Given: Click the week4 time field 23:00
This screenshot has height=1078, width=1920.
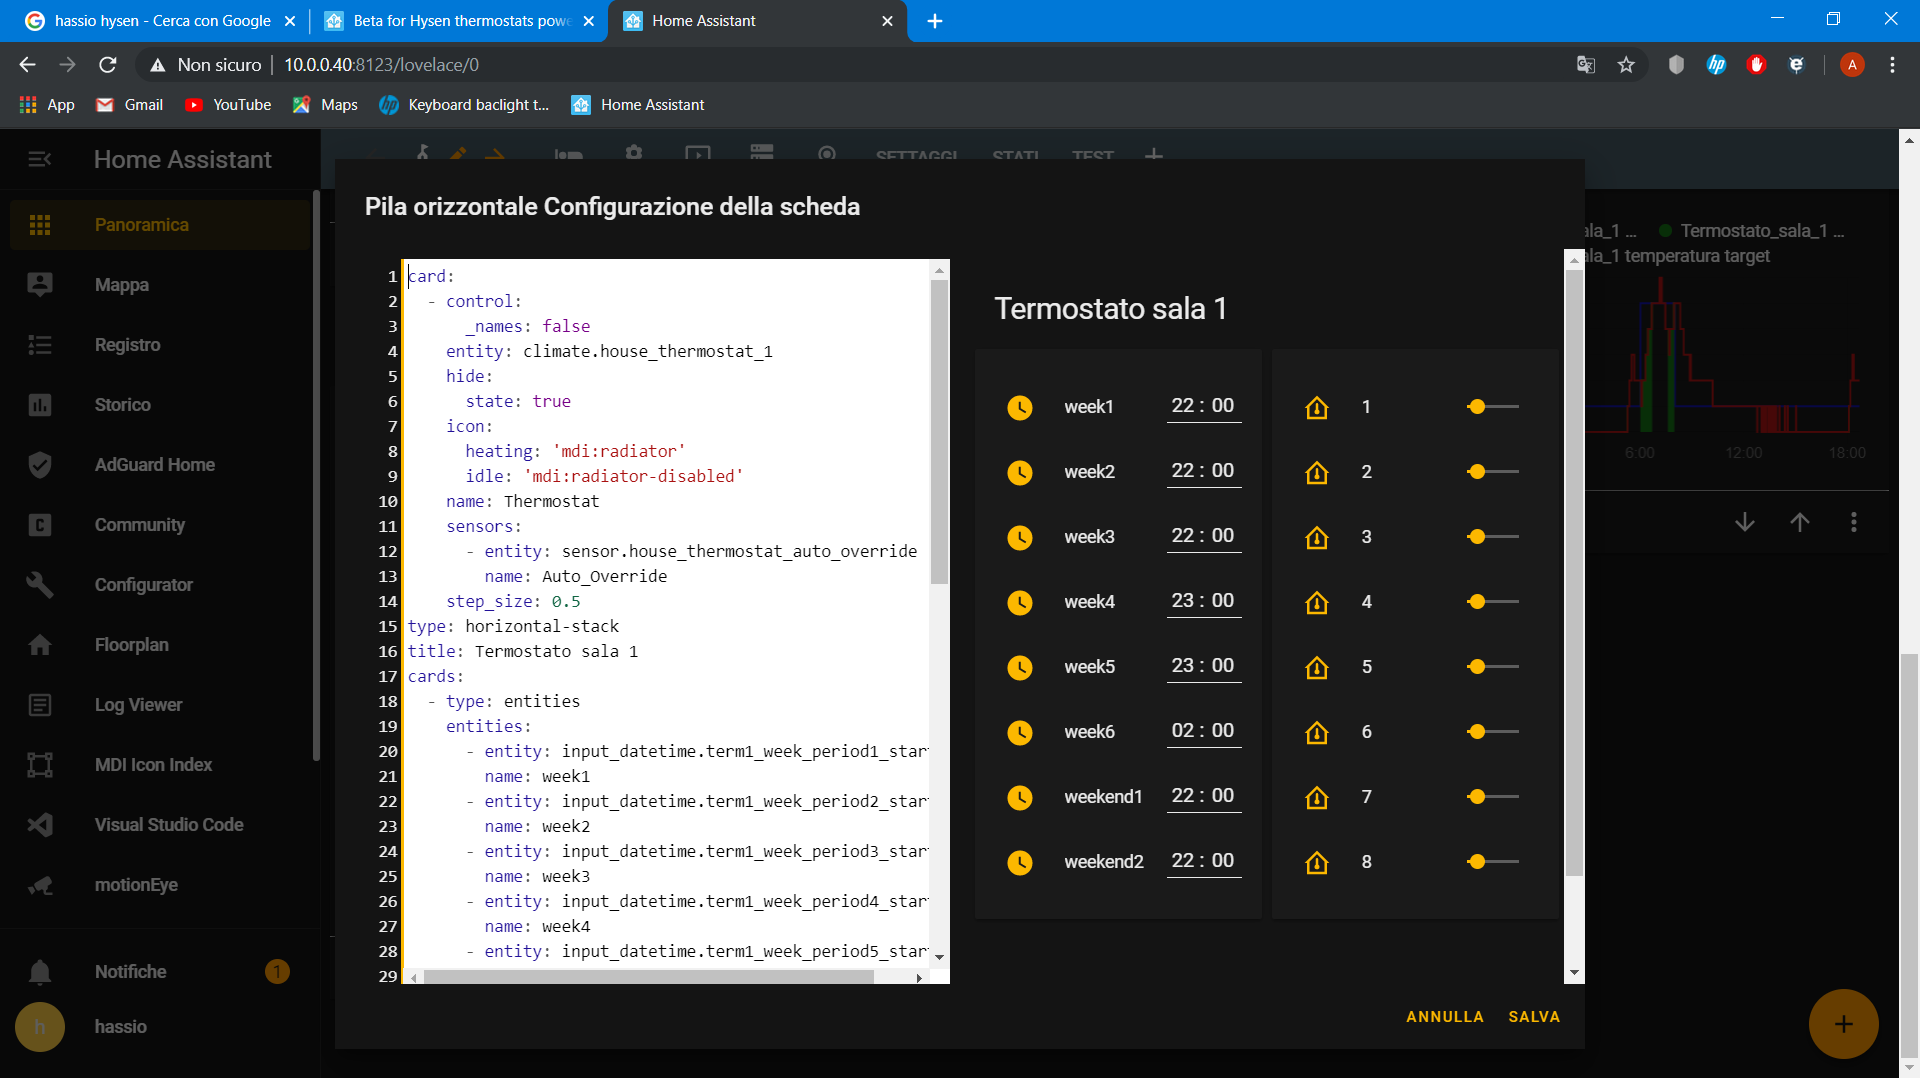Looking at the screenshot, I should [x=1203, y=601].
